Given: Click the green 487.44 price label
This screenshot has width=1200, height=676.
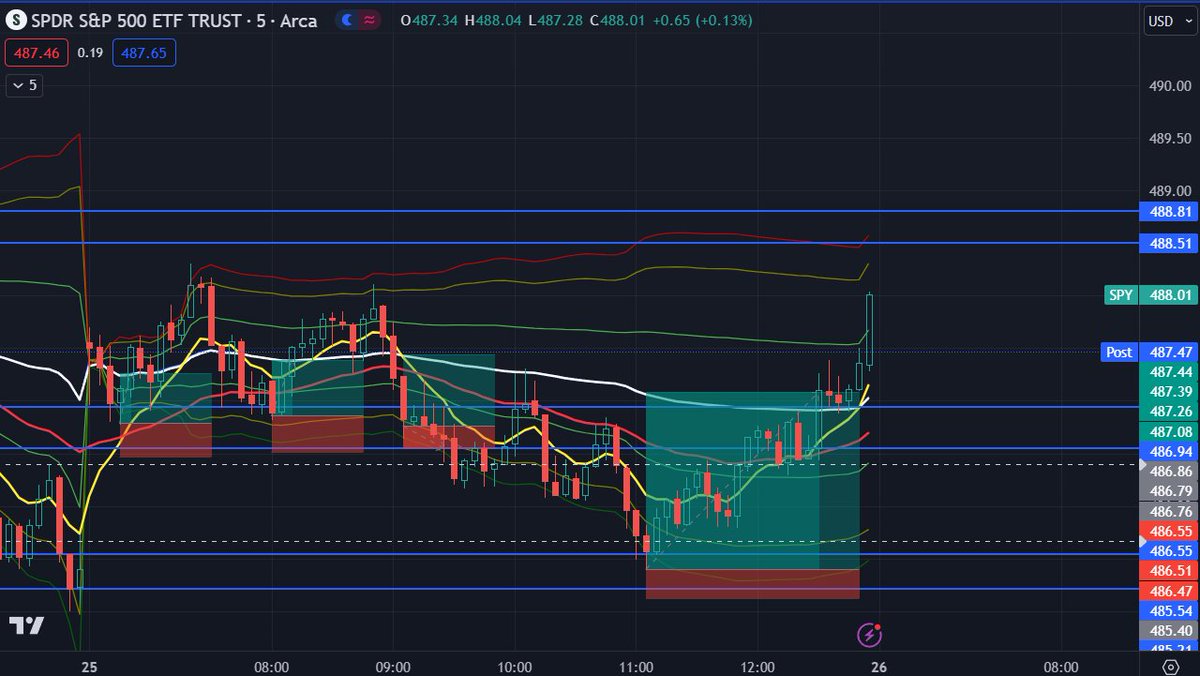Looking at the screenshot, I should (x=1169, y=371).
